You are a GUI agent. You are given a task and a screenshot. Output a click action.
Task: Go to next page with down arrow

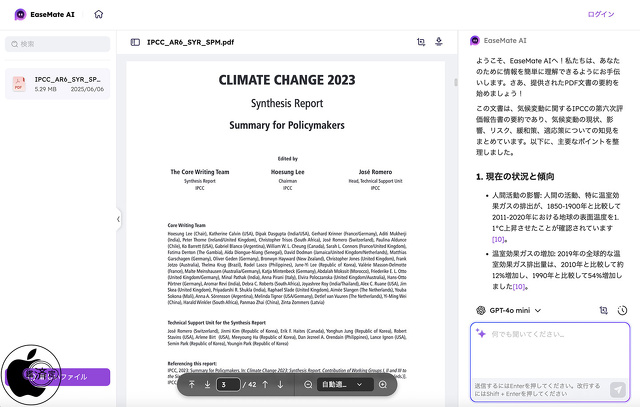click(280, 385)
